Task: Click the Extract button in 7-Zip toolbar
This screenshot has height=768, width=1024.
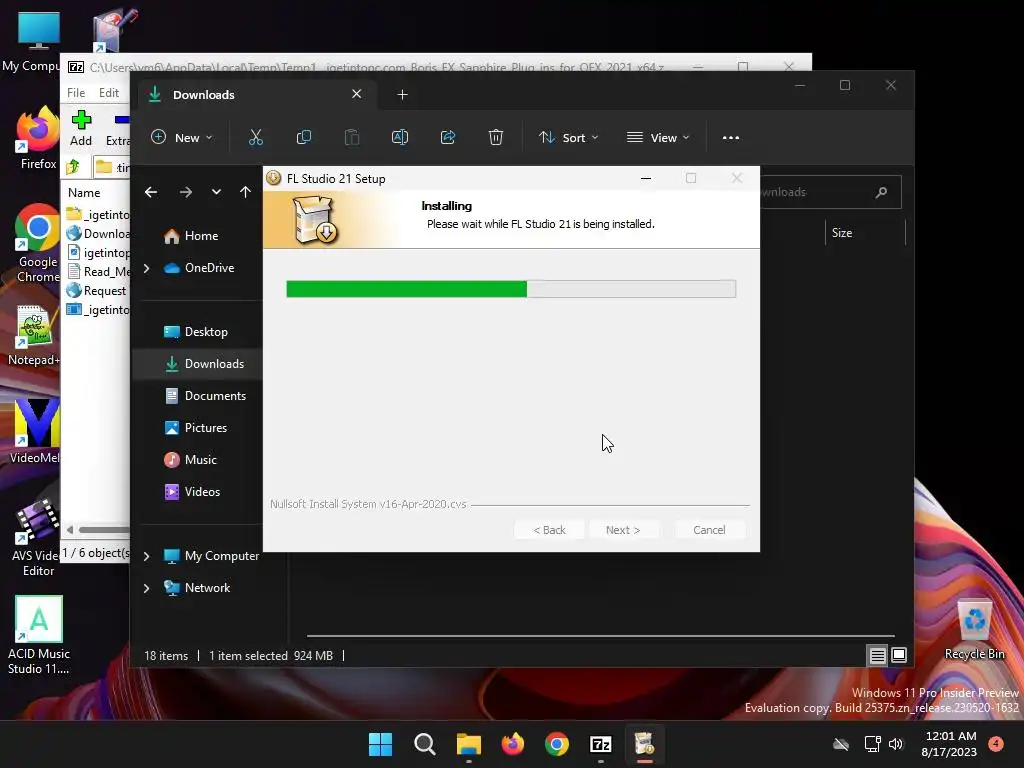Action: [x=118, y=128]
